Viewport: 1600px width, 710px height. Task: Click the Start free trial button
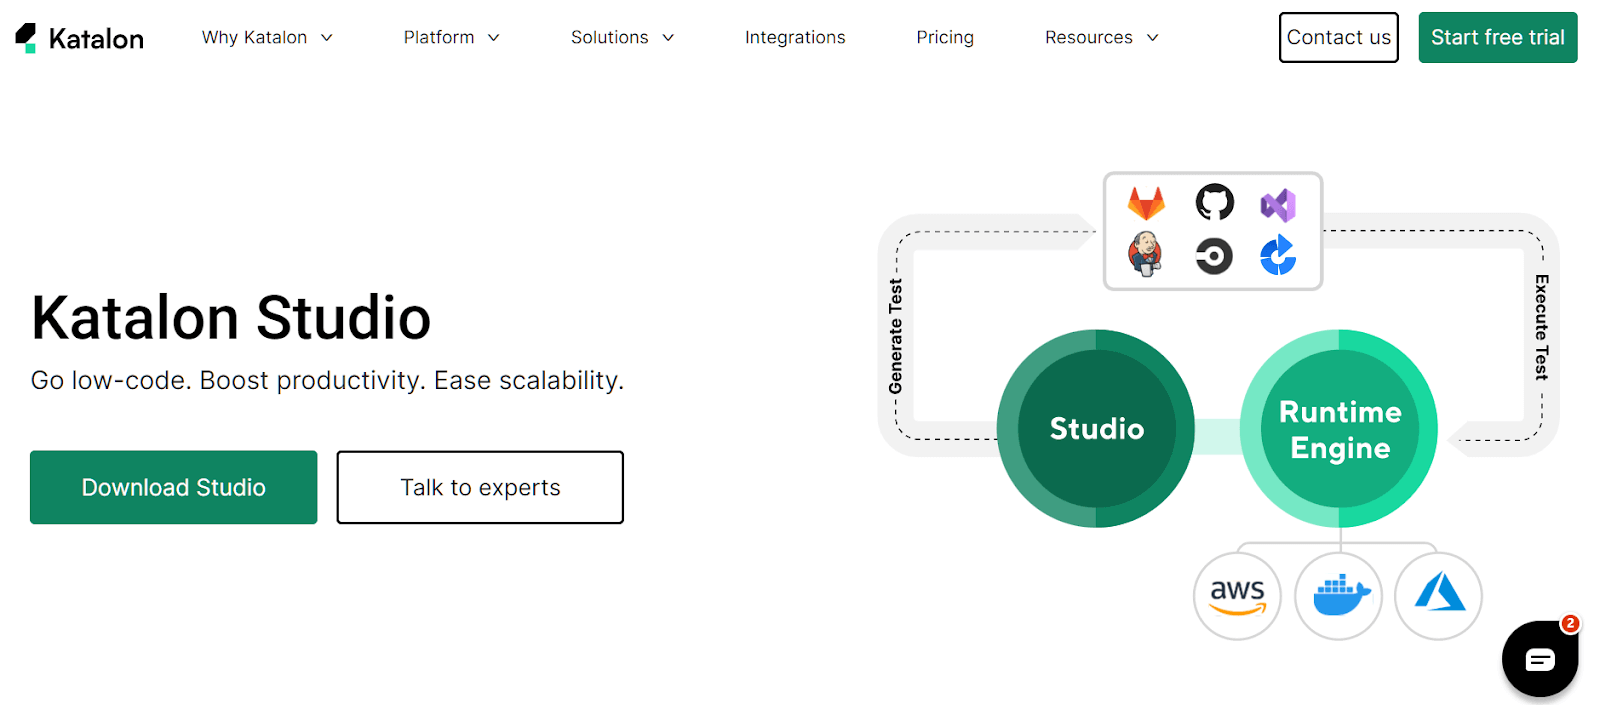pos(1497,38)
